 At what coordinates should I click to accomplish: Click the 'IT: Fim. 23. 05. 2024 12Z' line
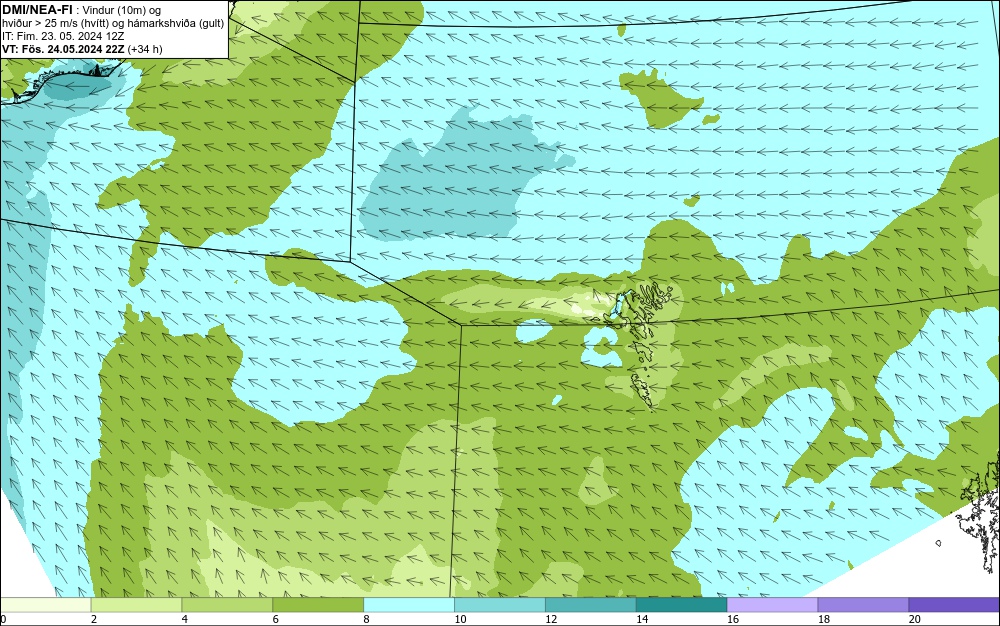[63, 36]
